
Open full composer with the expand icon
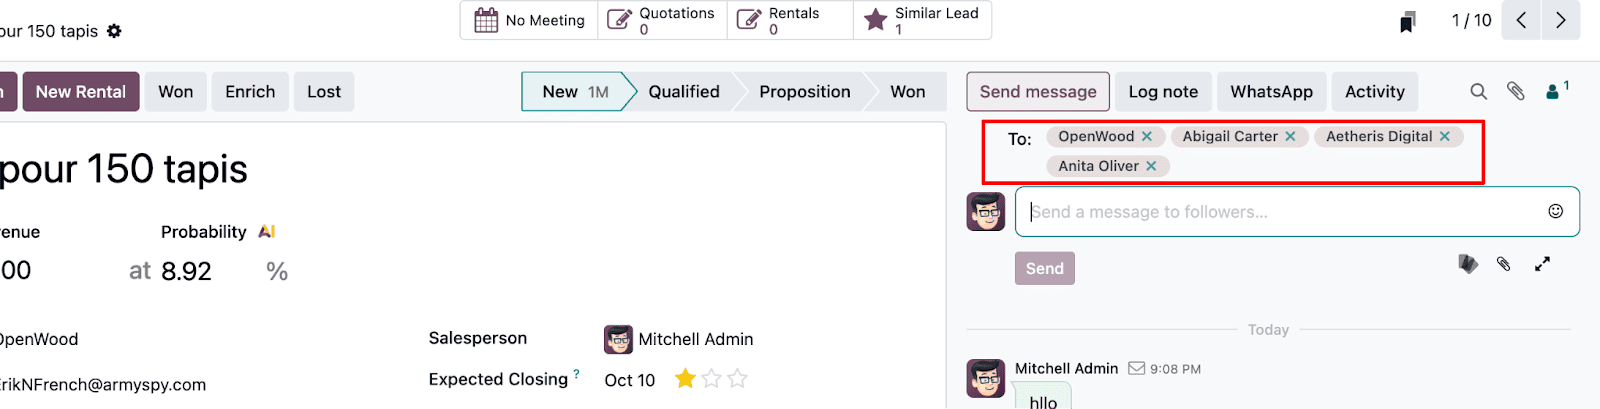(1542, 264)
